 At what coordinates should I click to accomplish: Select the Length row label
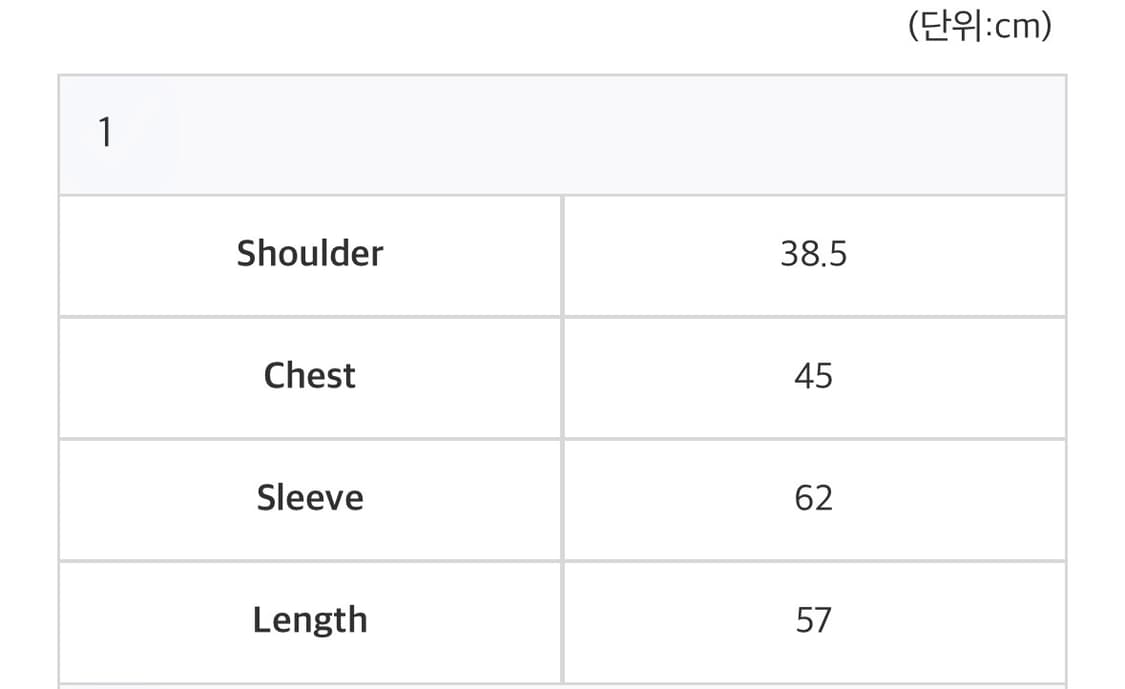point(309,620)
